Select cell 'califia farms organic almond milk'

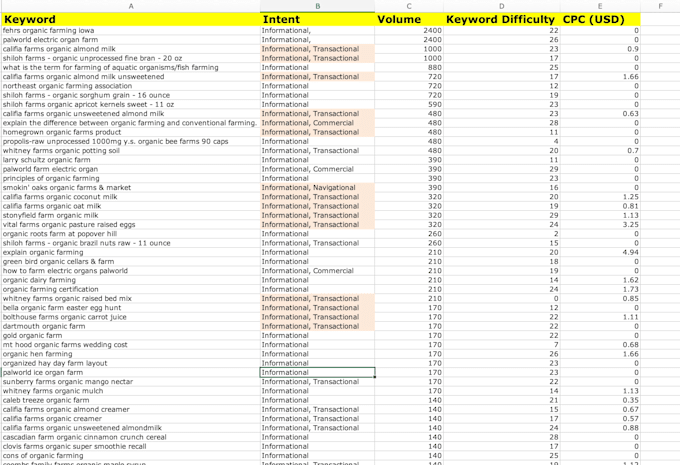131,49
